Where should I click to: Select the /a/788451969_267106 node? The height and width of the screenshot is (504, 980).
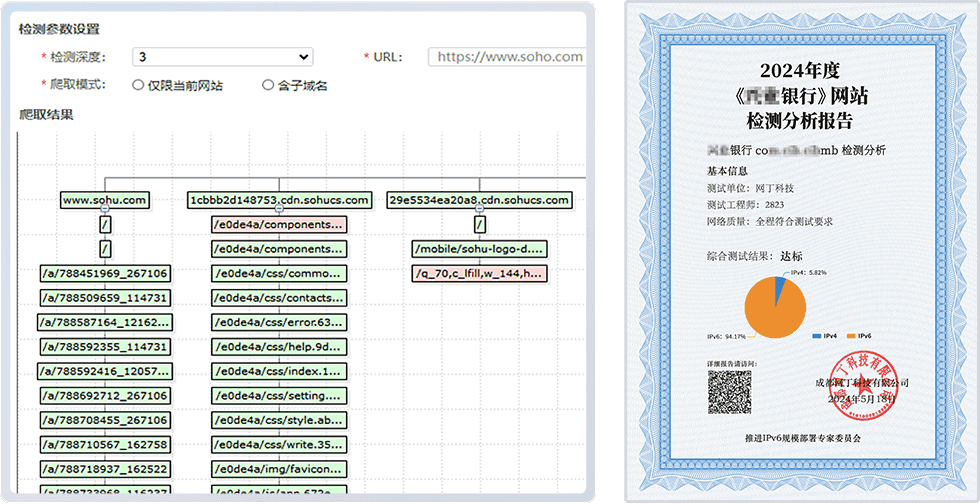point(105,273)
